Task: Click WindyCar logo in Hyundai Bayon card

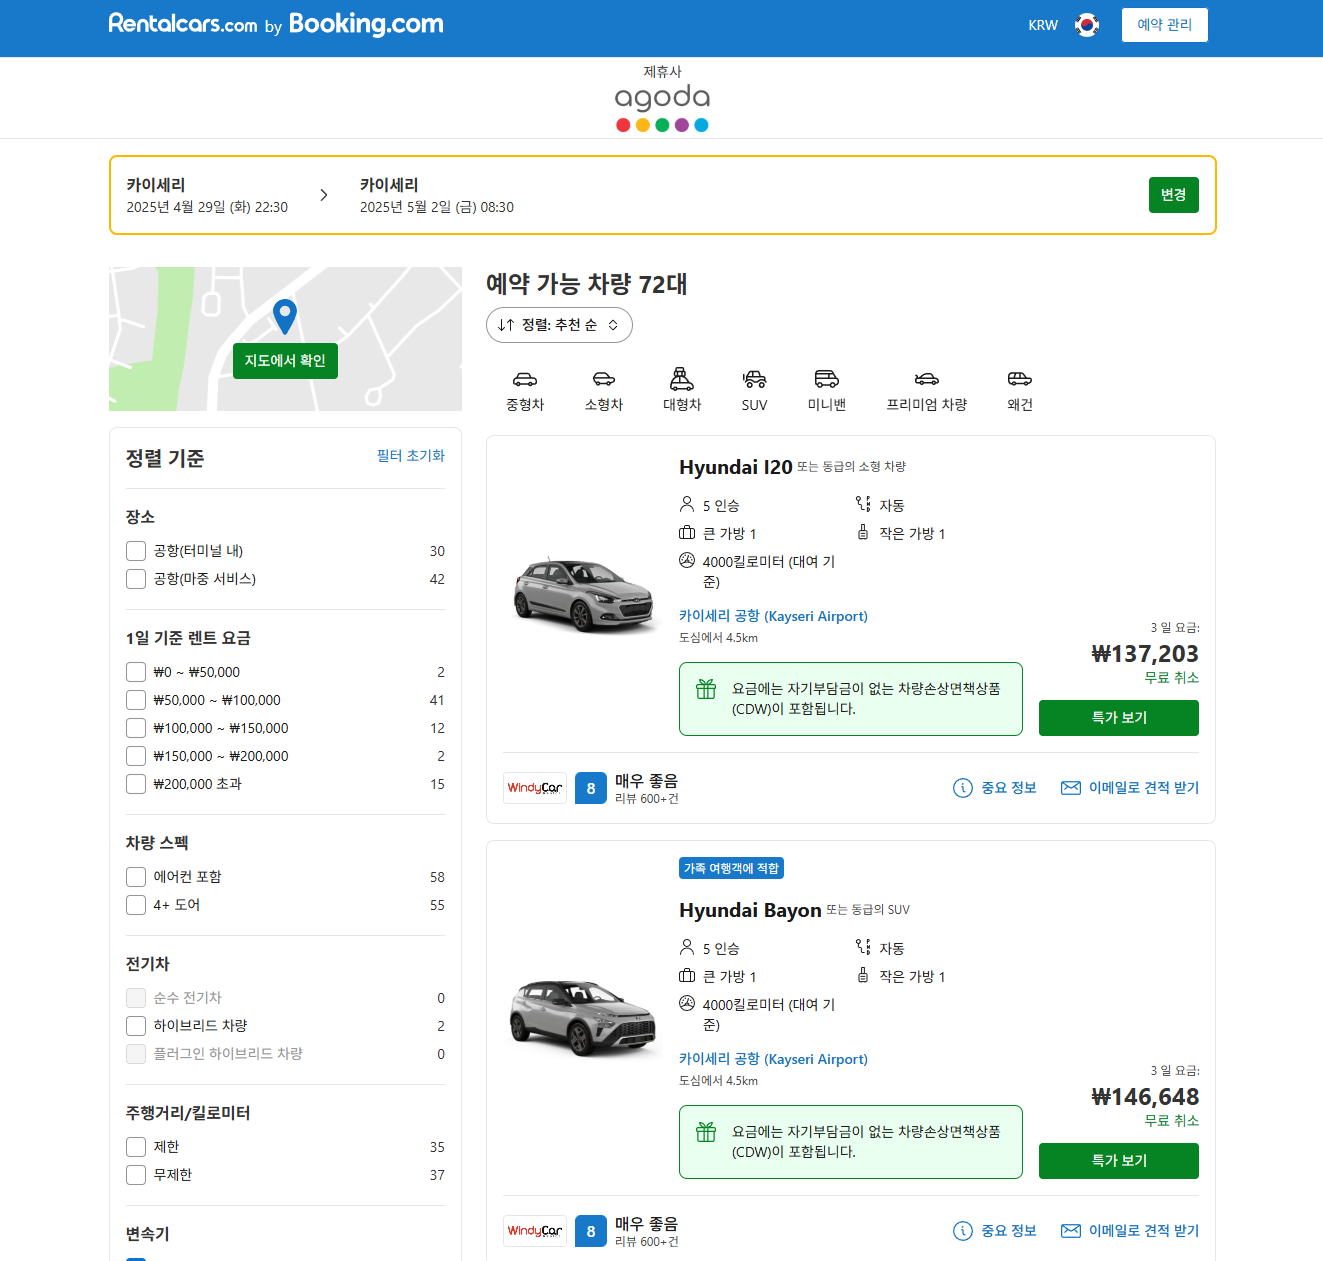Action: (535, 1231)
